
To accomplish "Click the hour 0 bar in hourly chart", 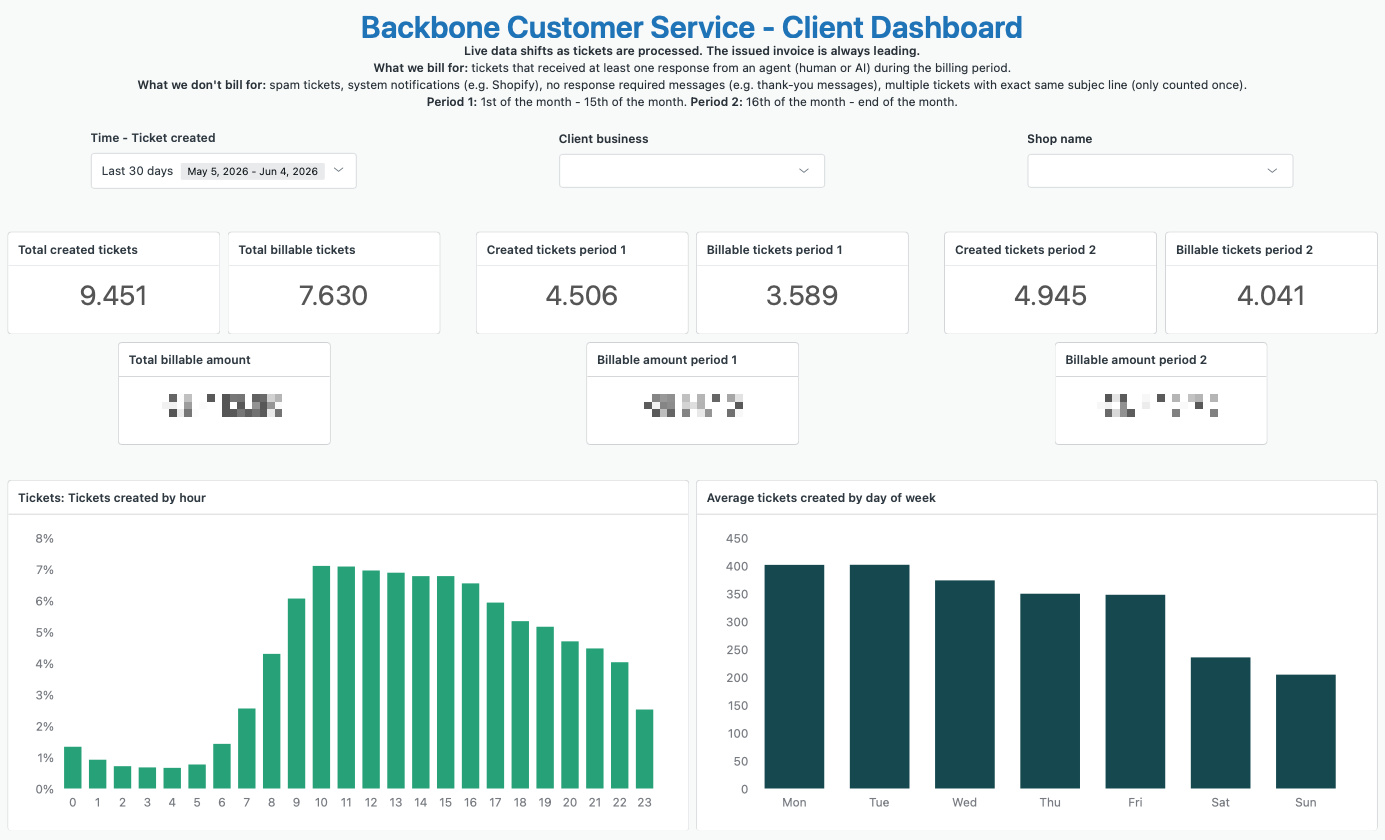I will click(72, 768).
